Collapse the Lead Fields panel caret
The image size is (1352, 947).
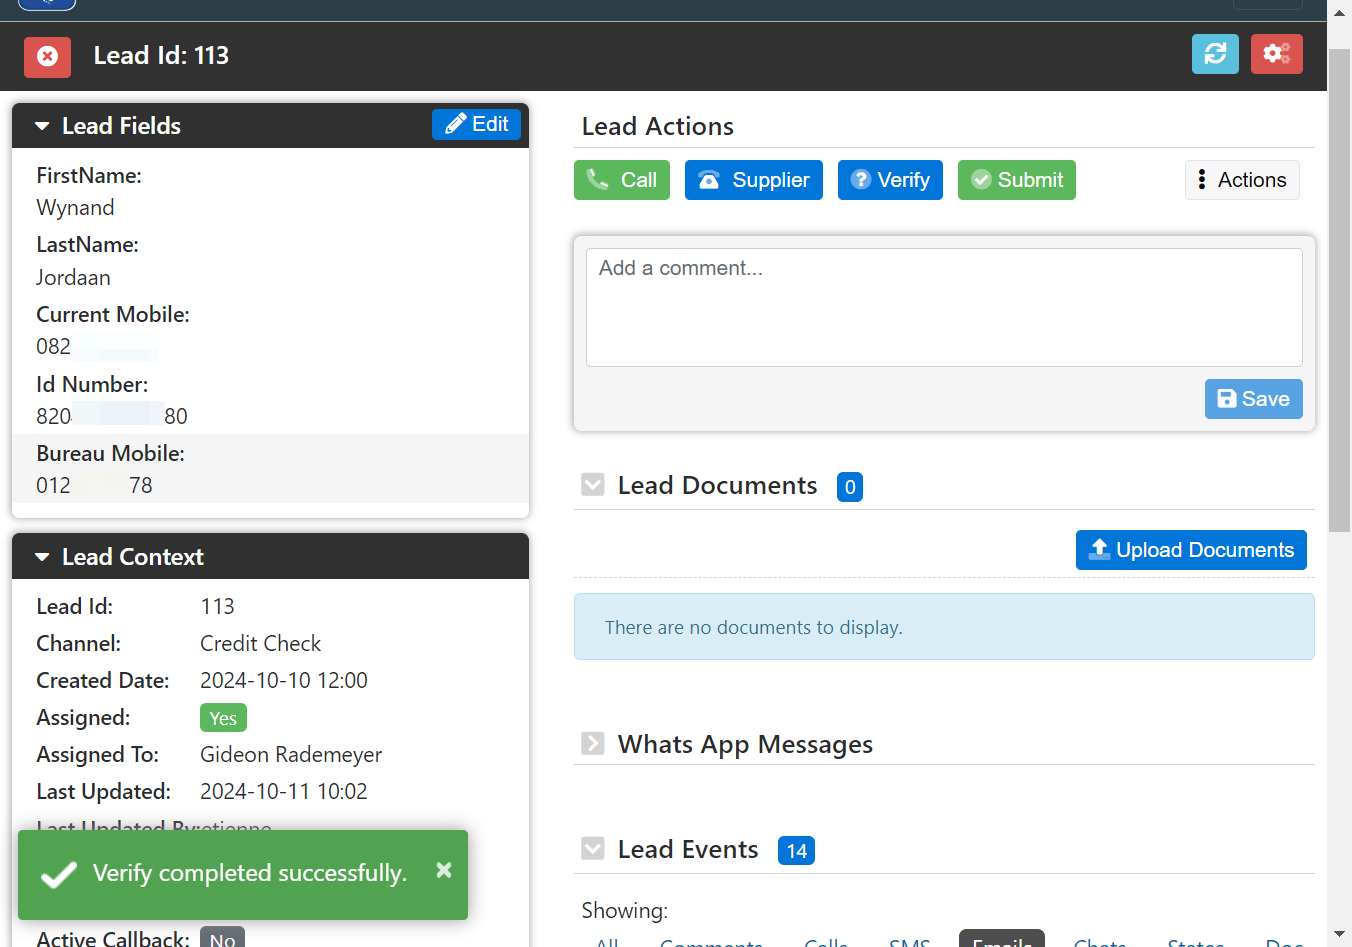[x=42, y=126]
